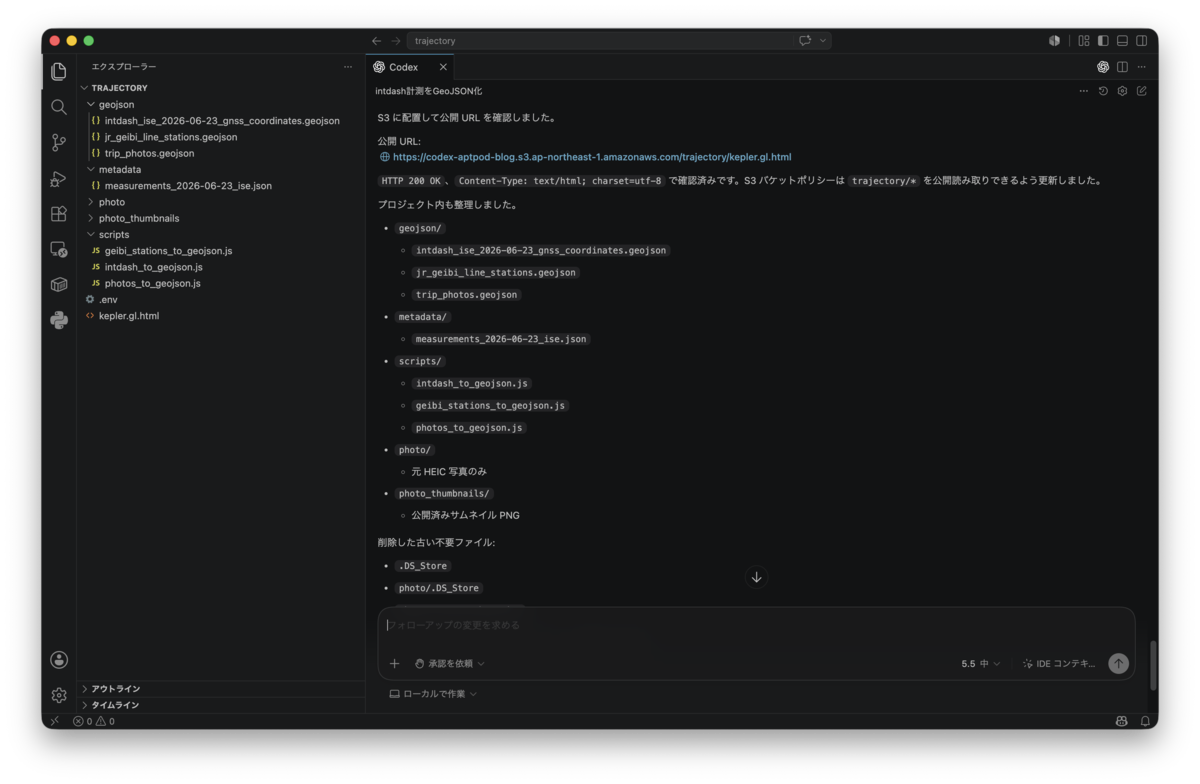The width and height of the screenshot is (1200, 784).
Task: Open the Manage gear in activity bar
Action: coord(59,695)
